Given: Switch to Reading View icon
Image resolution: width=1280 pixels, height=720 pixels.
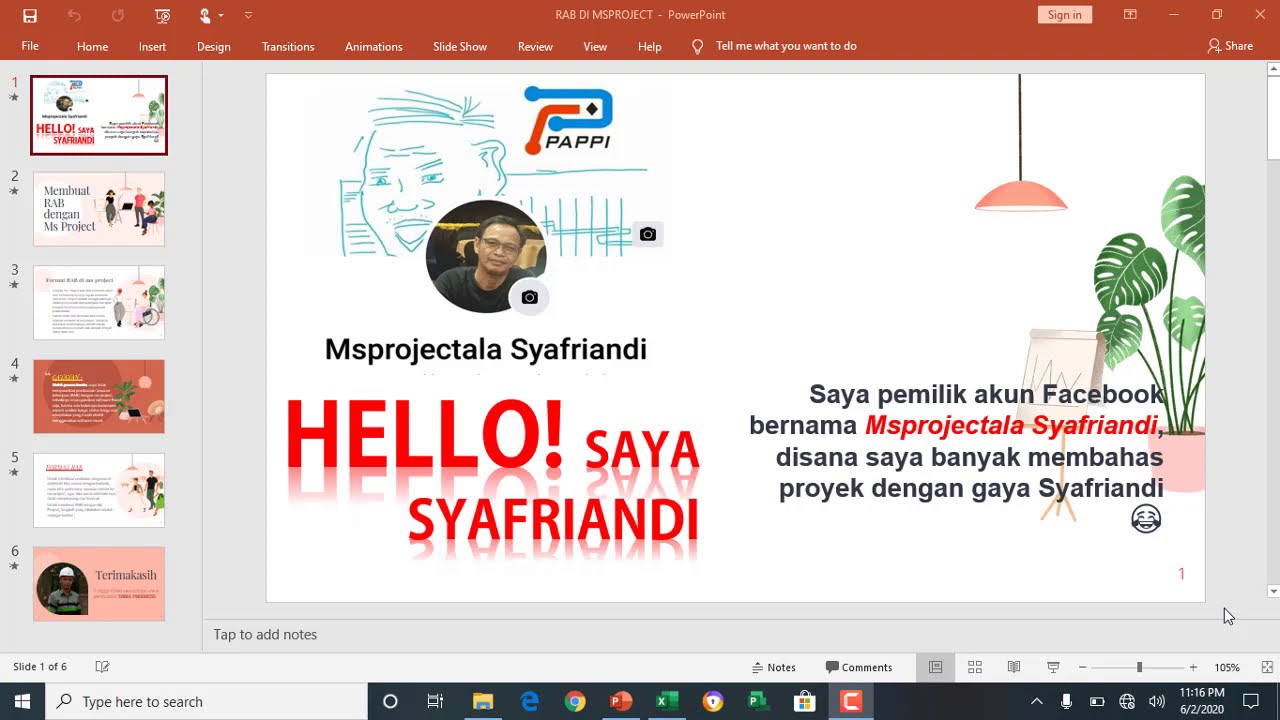Looking at the screenshot, I should pos(1014,667).
